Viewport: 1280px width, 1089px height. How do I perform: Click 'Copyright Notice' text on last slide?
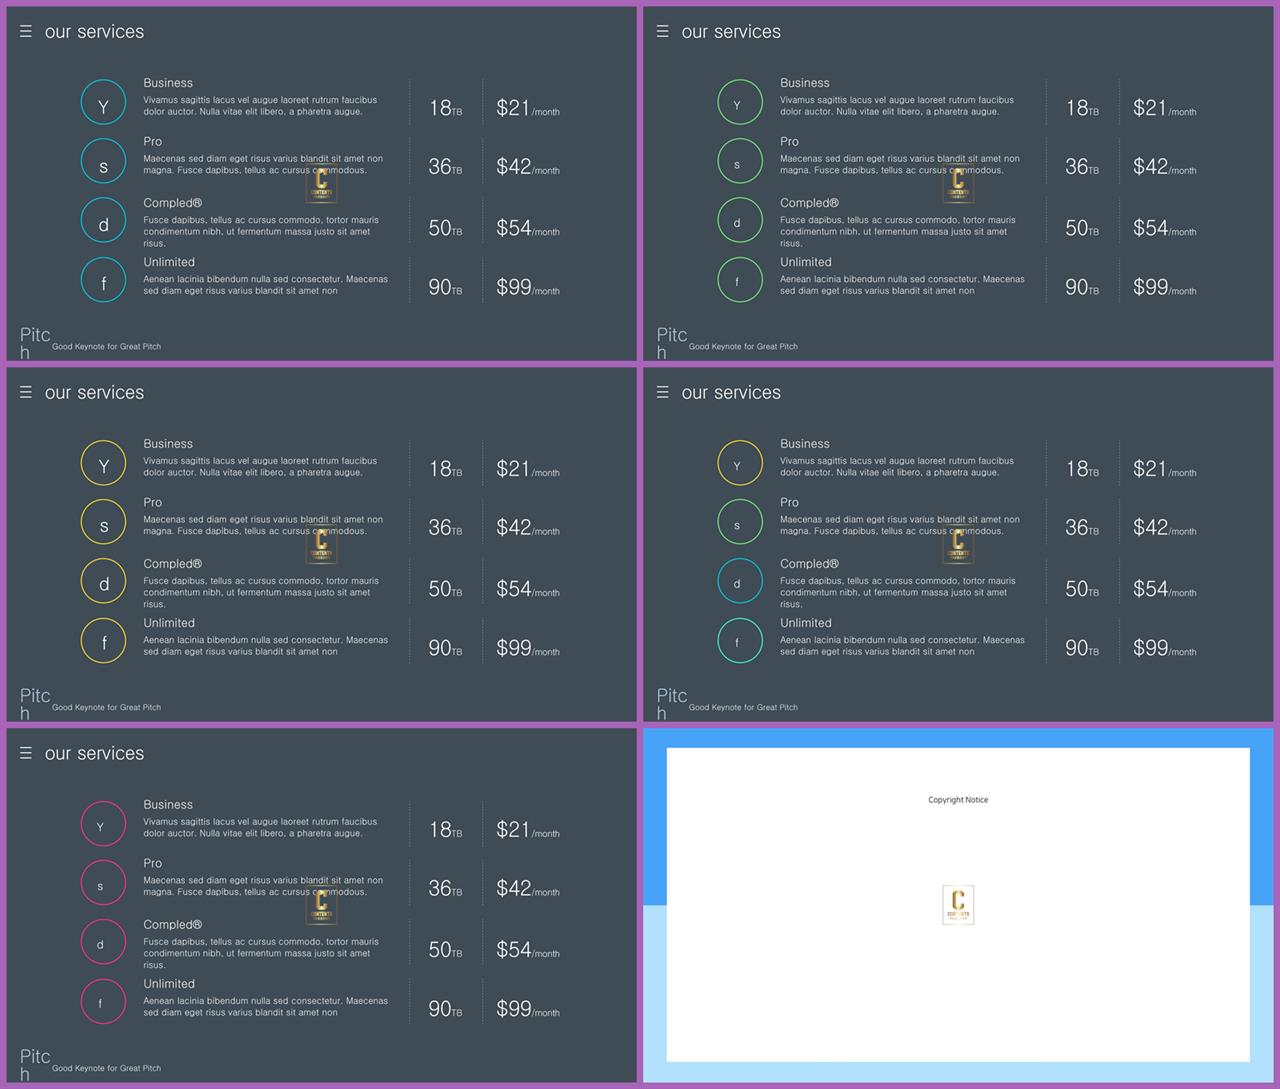958,800
